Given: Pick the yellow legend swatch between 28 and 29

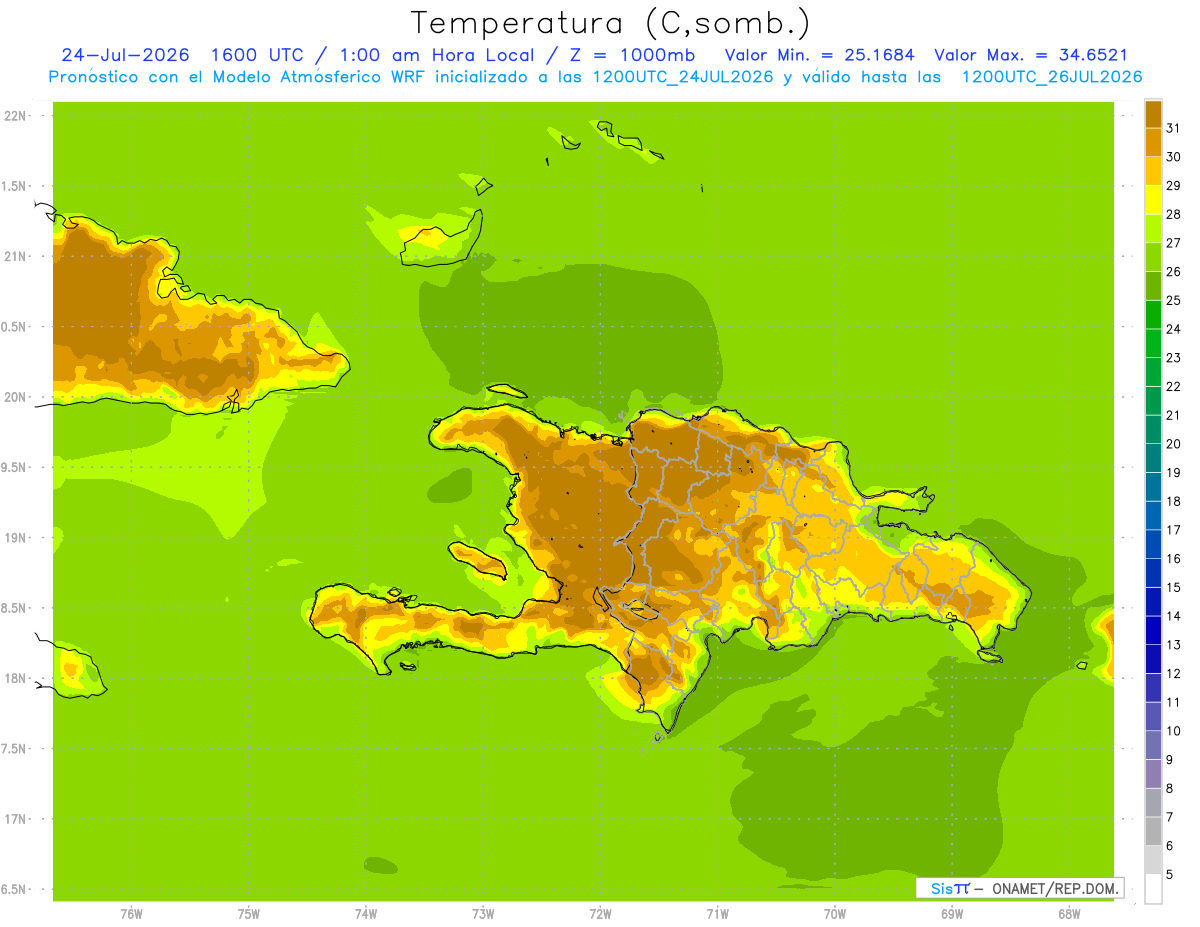Looking at the screenshot, I should pyautogui.click(x=1153, y=199).
